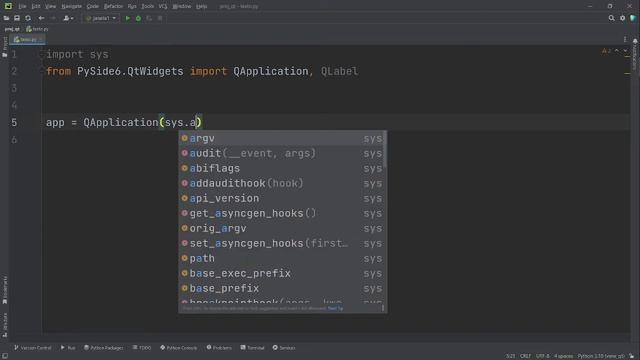This screenshot has width=640, height=360.
Task: Click the Stop square icon
Action: pos(160,18)
